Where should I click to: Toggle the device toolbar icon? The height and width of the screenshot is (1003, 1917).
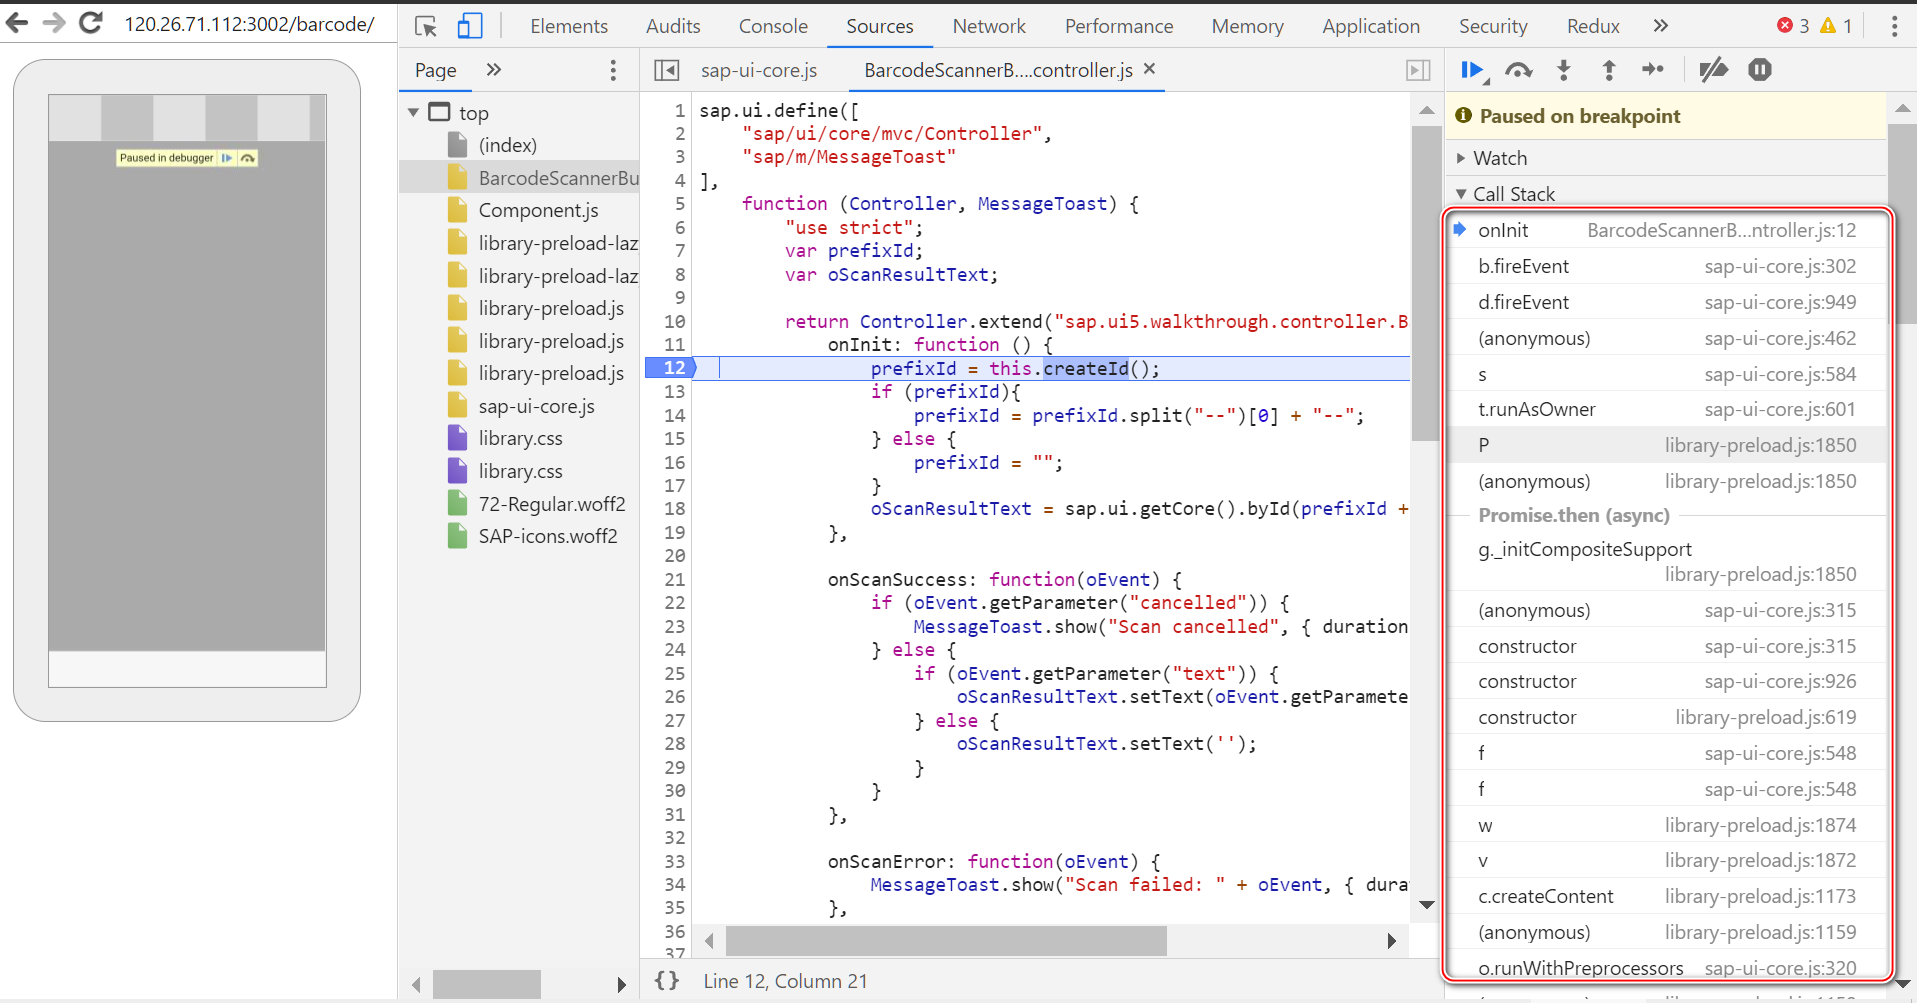(x=469, y=26)
